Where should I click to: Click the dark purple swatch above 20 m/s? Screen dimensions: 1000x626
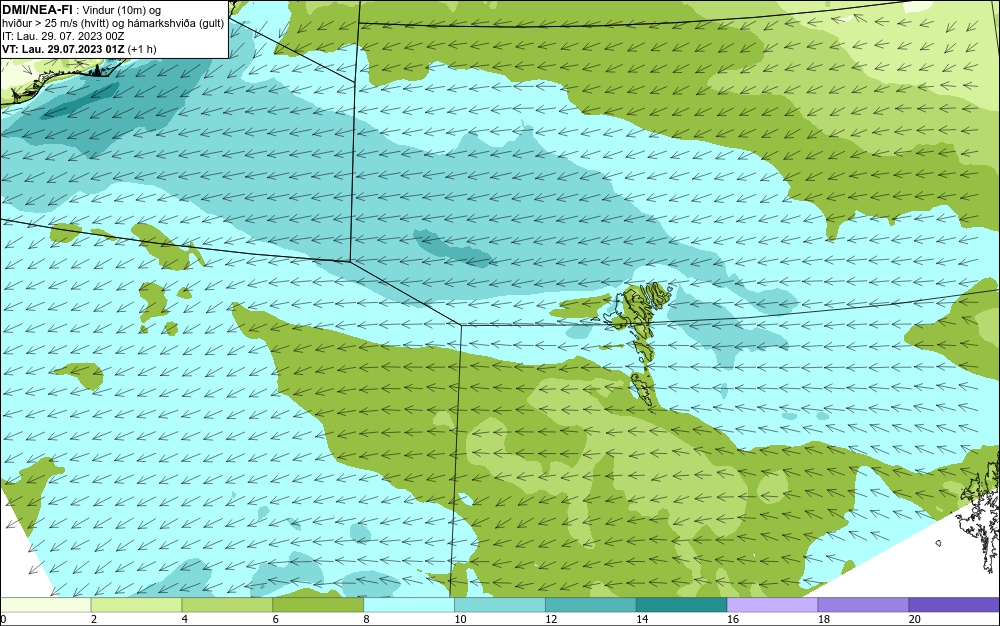(954, 605)
